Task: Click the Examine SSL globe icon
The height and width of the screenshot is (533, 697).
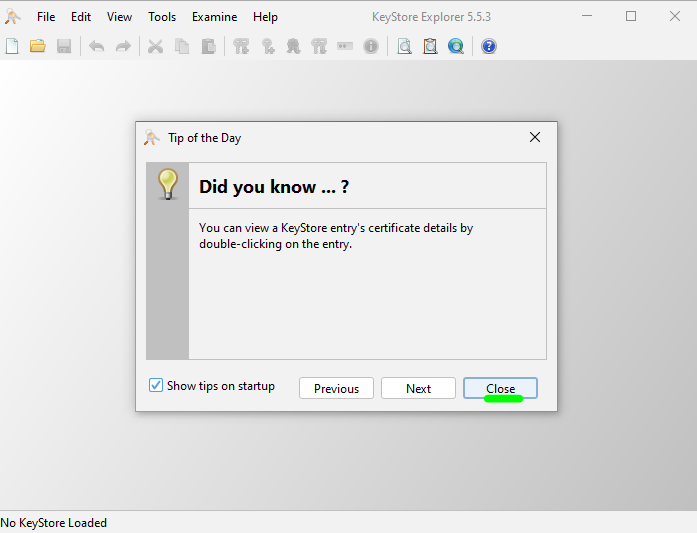Action: click(x=456, y=46)
